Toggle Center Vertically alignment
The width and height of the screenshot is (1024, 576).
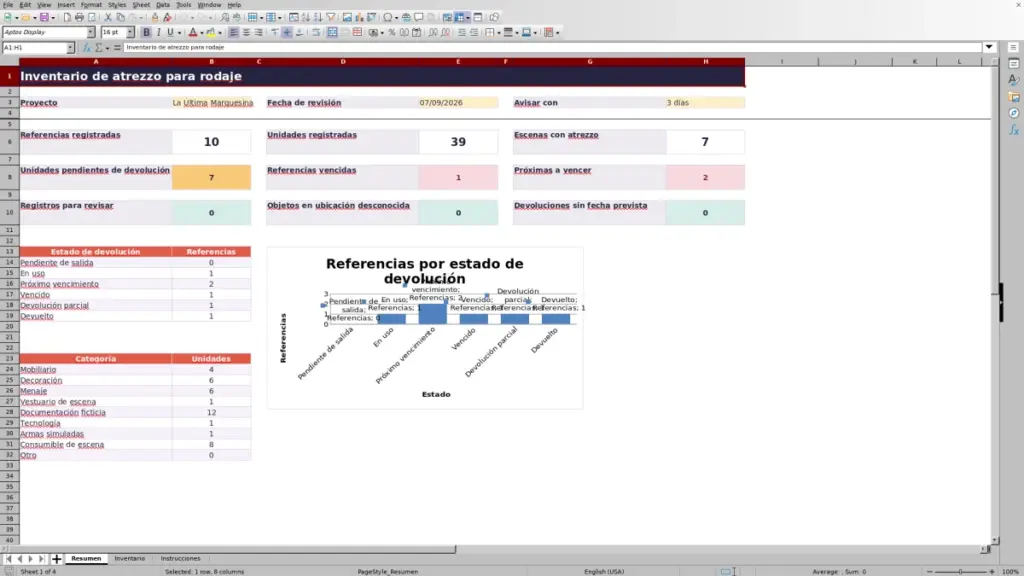point(287,32)
